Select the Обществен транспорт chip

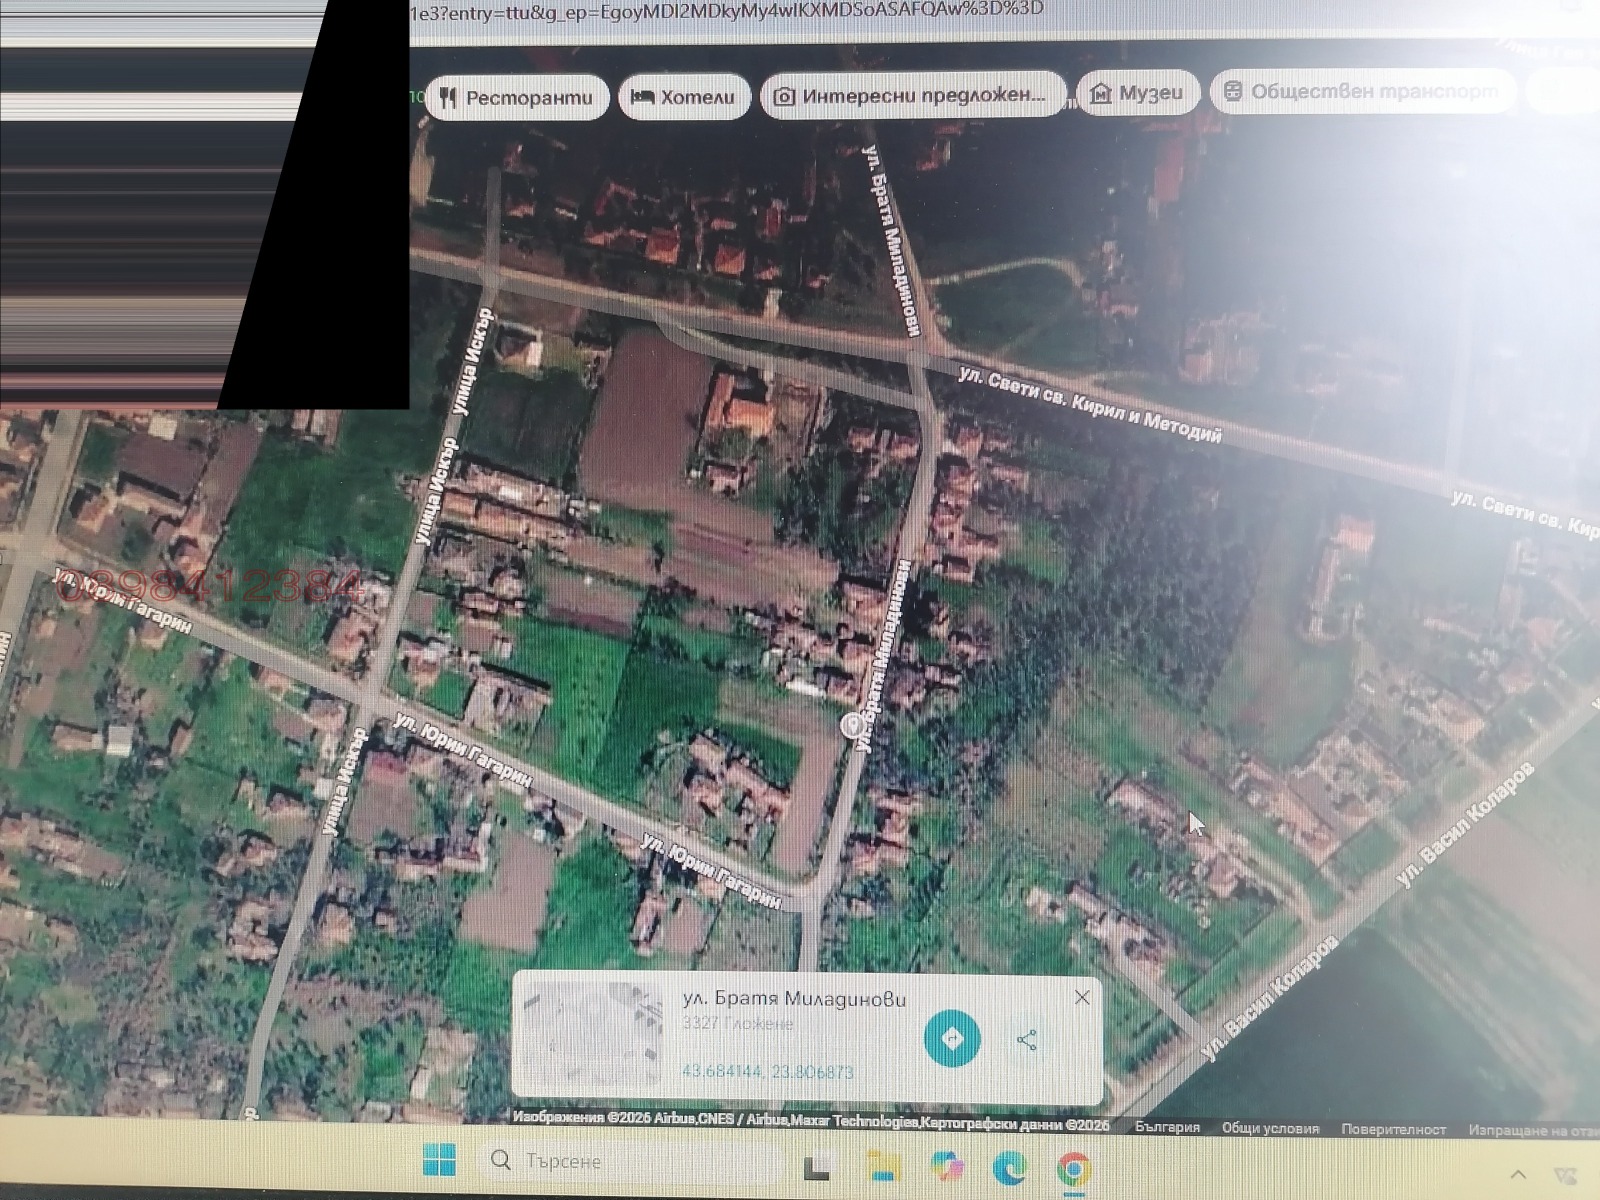pos(1363,91)
